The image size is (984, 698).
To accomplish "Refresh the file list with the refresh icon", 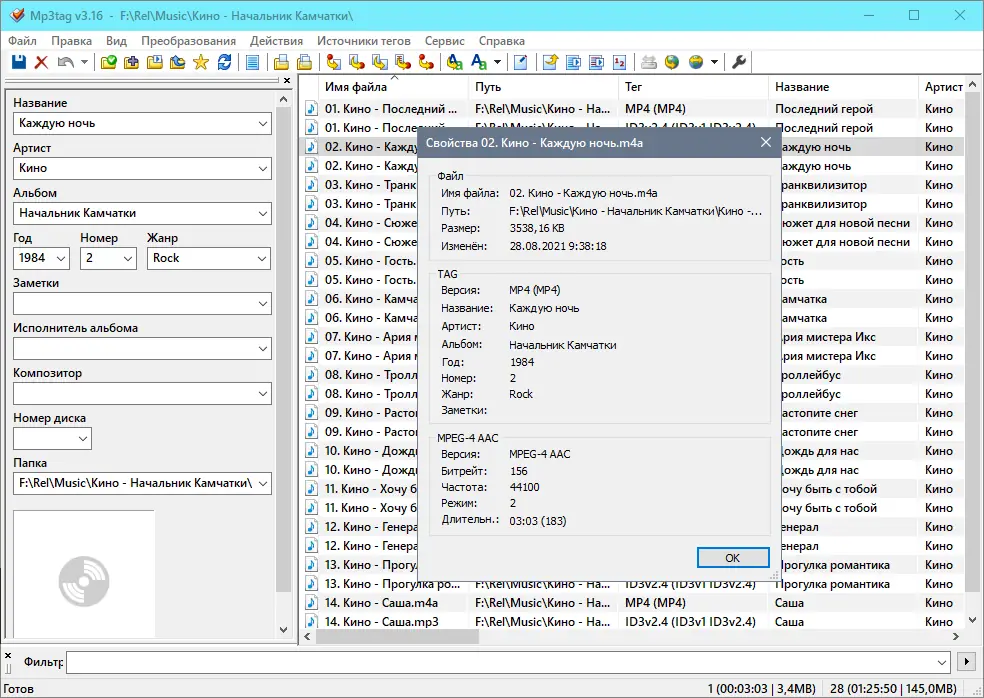I will click(226, 62).
